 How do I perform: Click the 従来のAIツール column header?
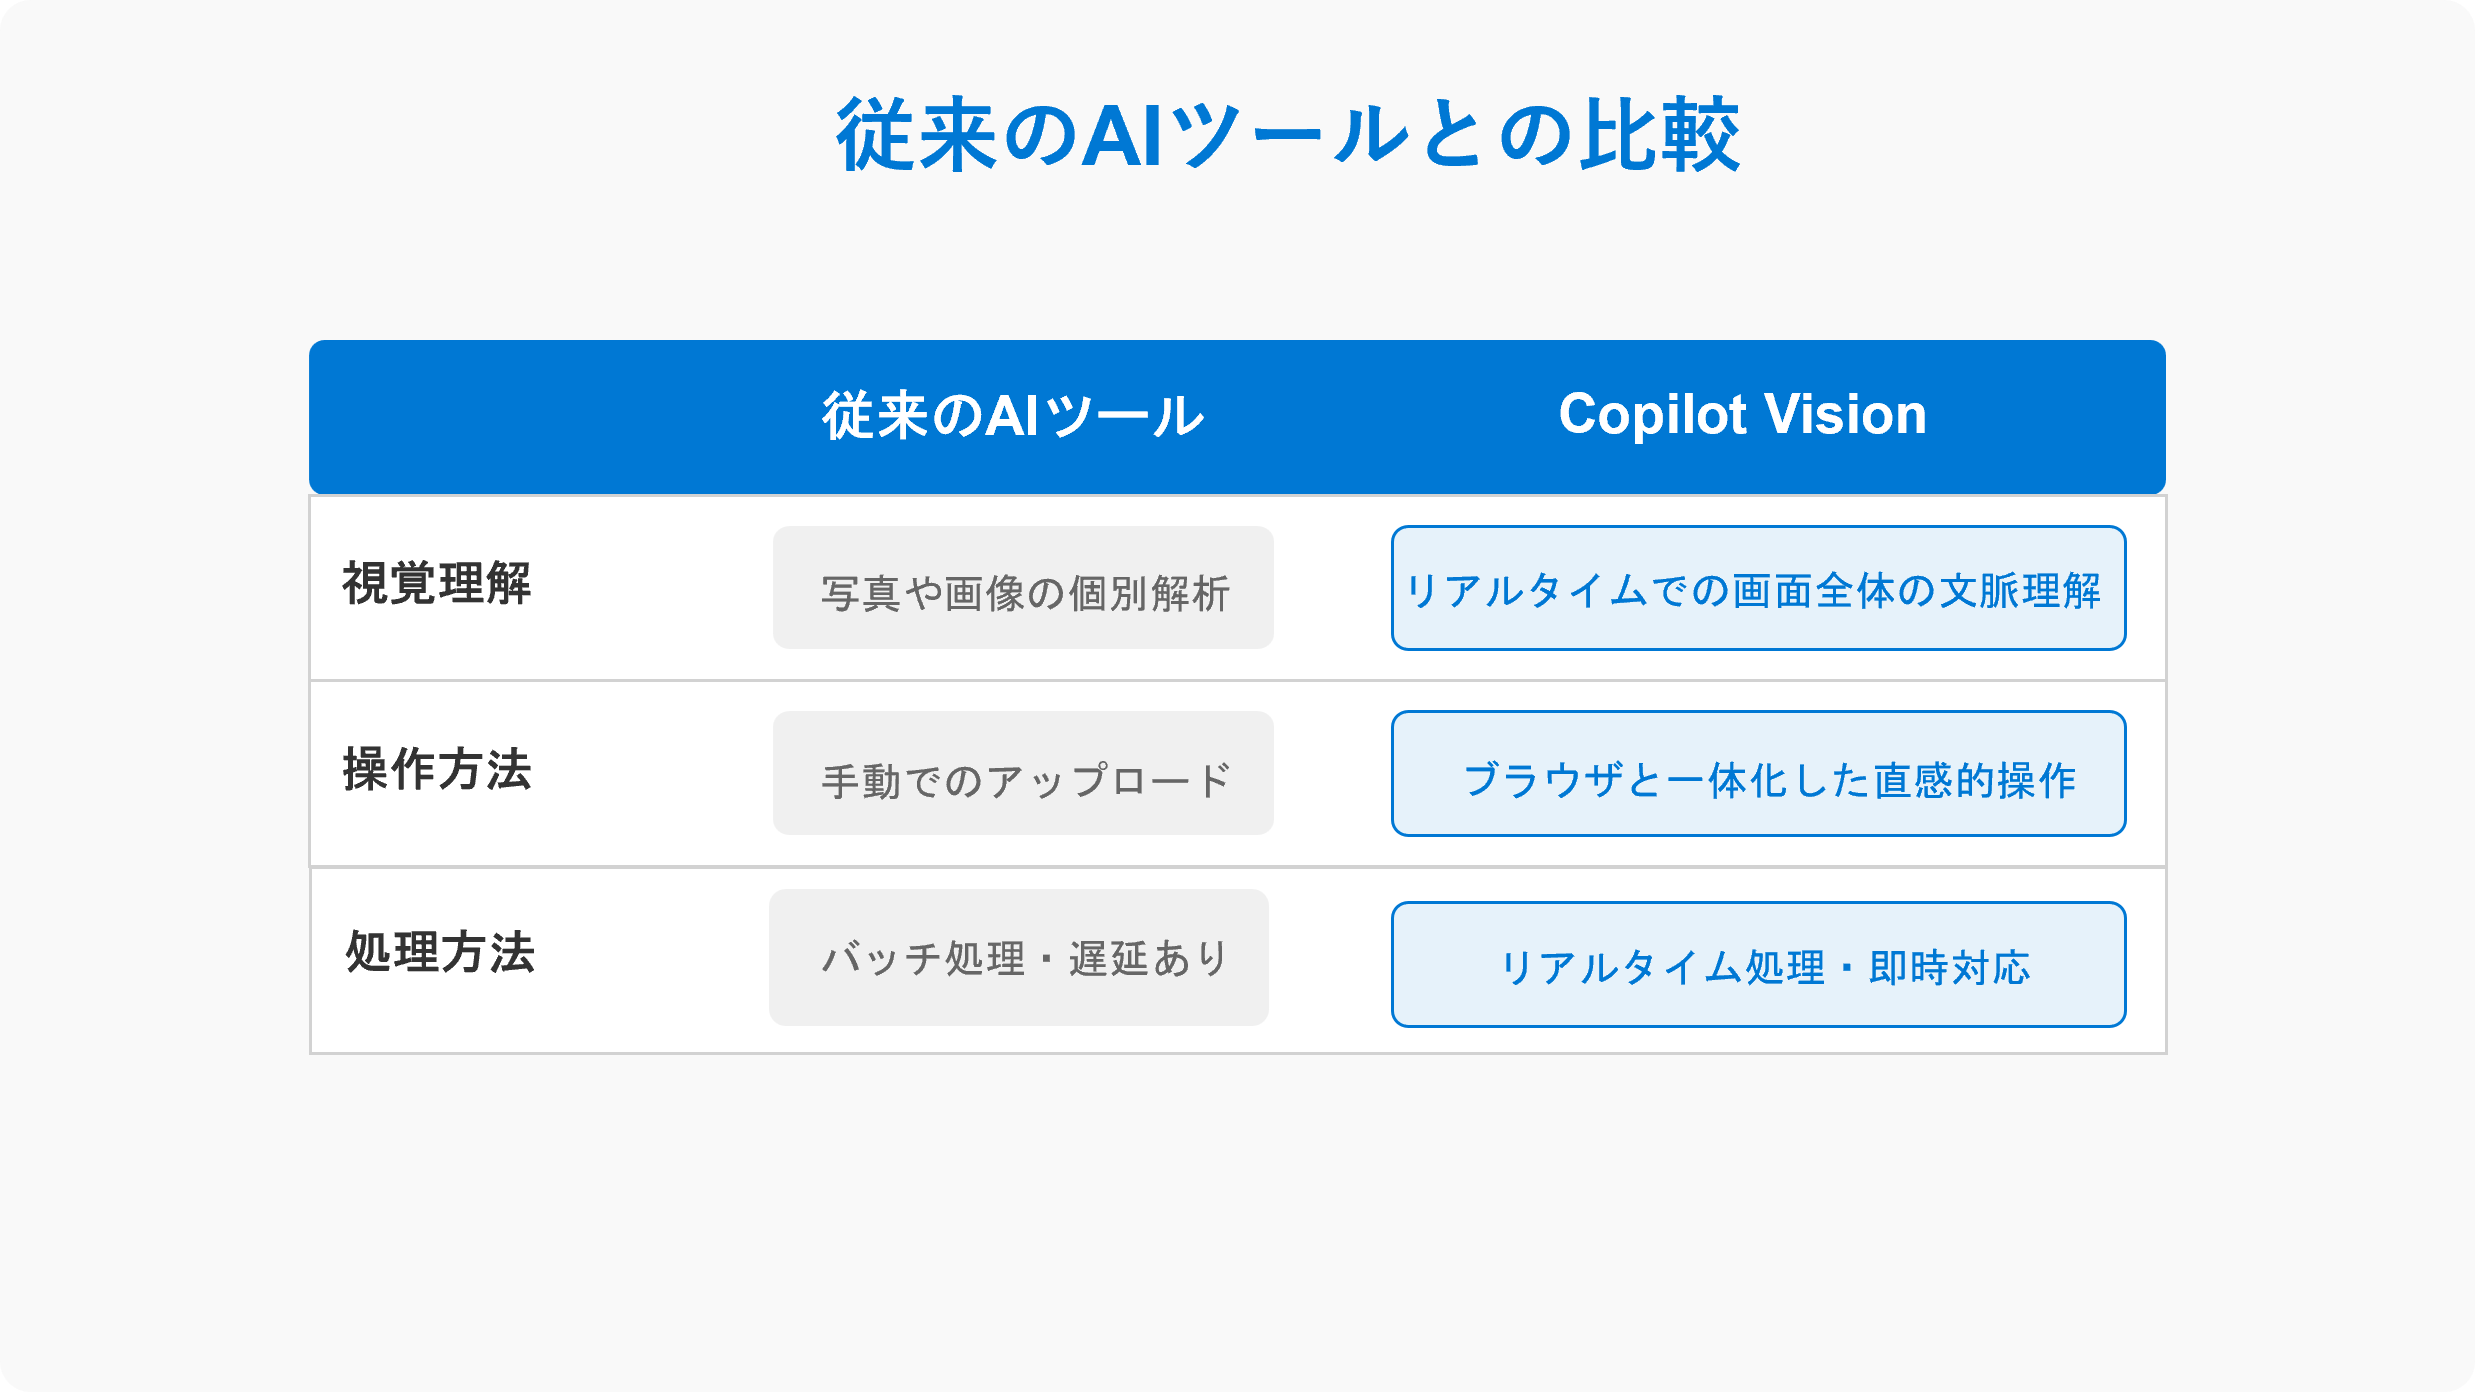coord(1012,416)
